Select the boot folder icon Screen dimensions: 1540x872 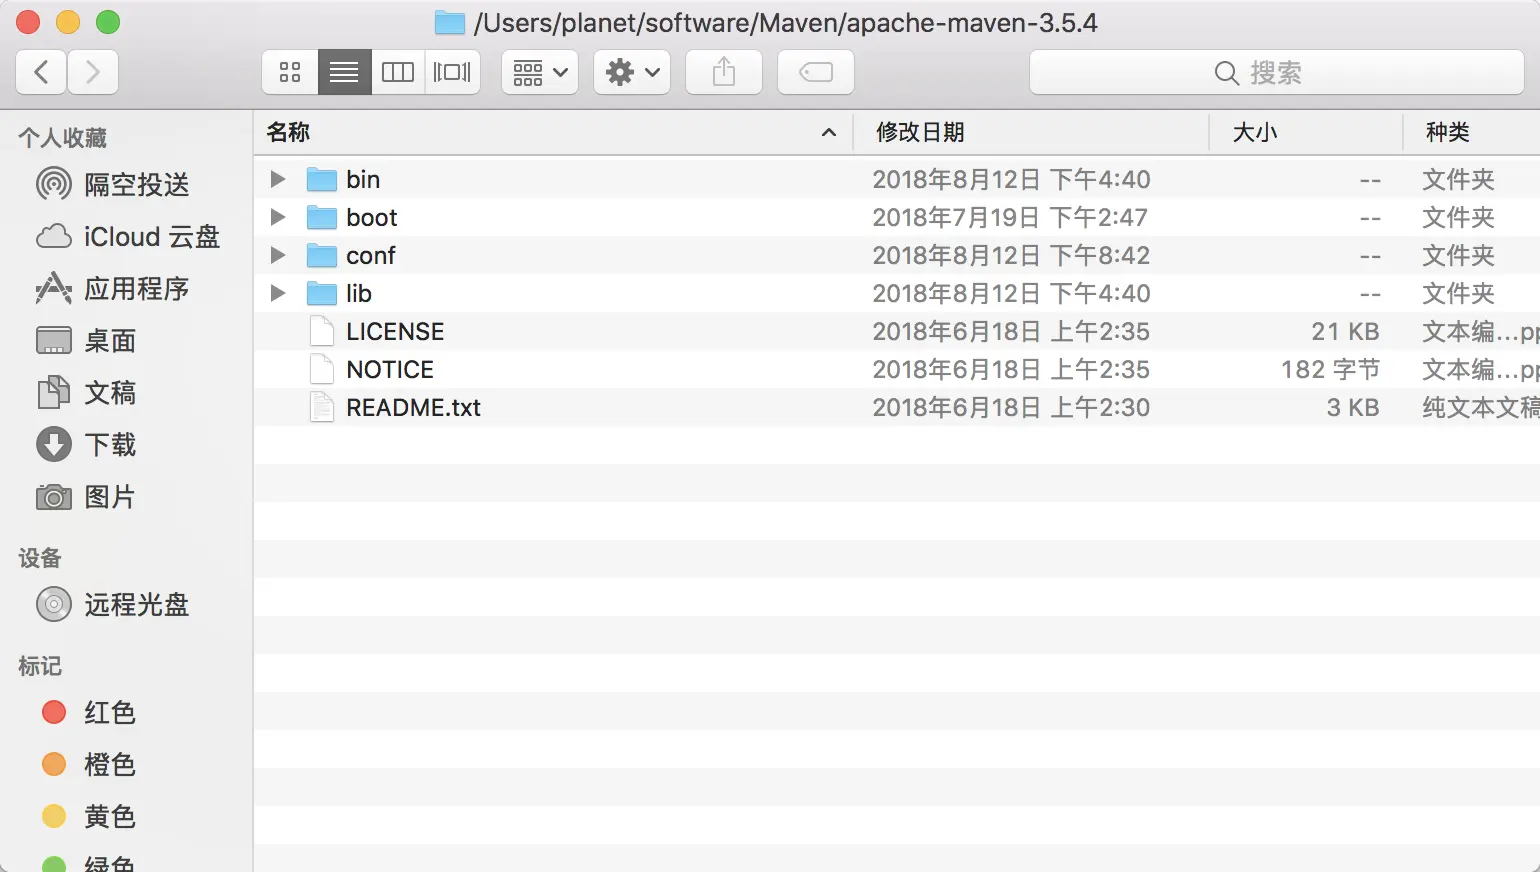321,217
